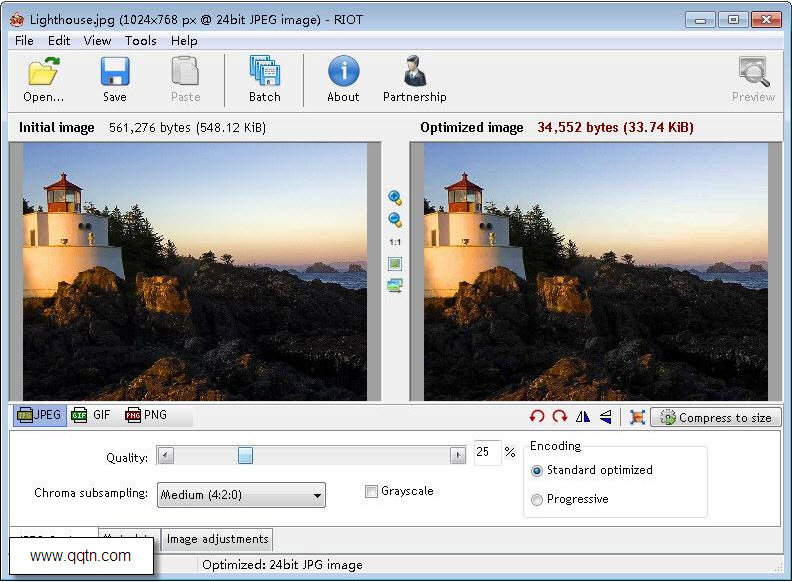This screenshot has height=582, width=792.
Task: Zoom out using the minus magnifier
Action: [395, 220]
